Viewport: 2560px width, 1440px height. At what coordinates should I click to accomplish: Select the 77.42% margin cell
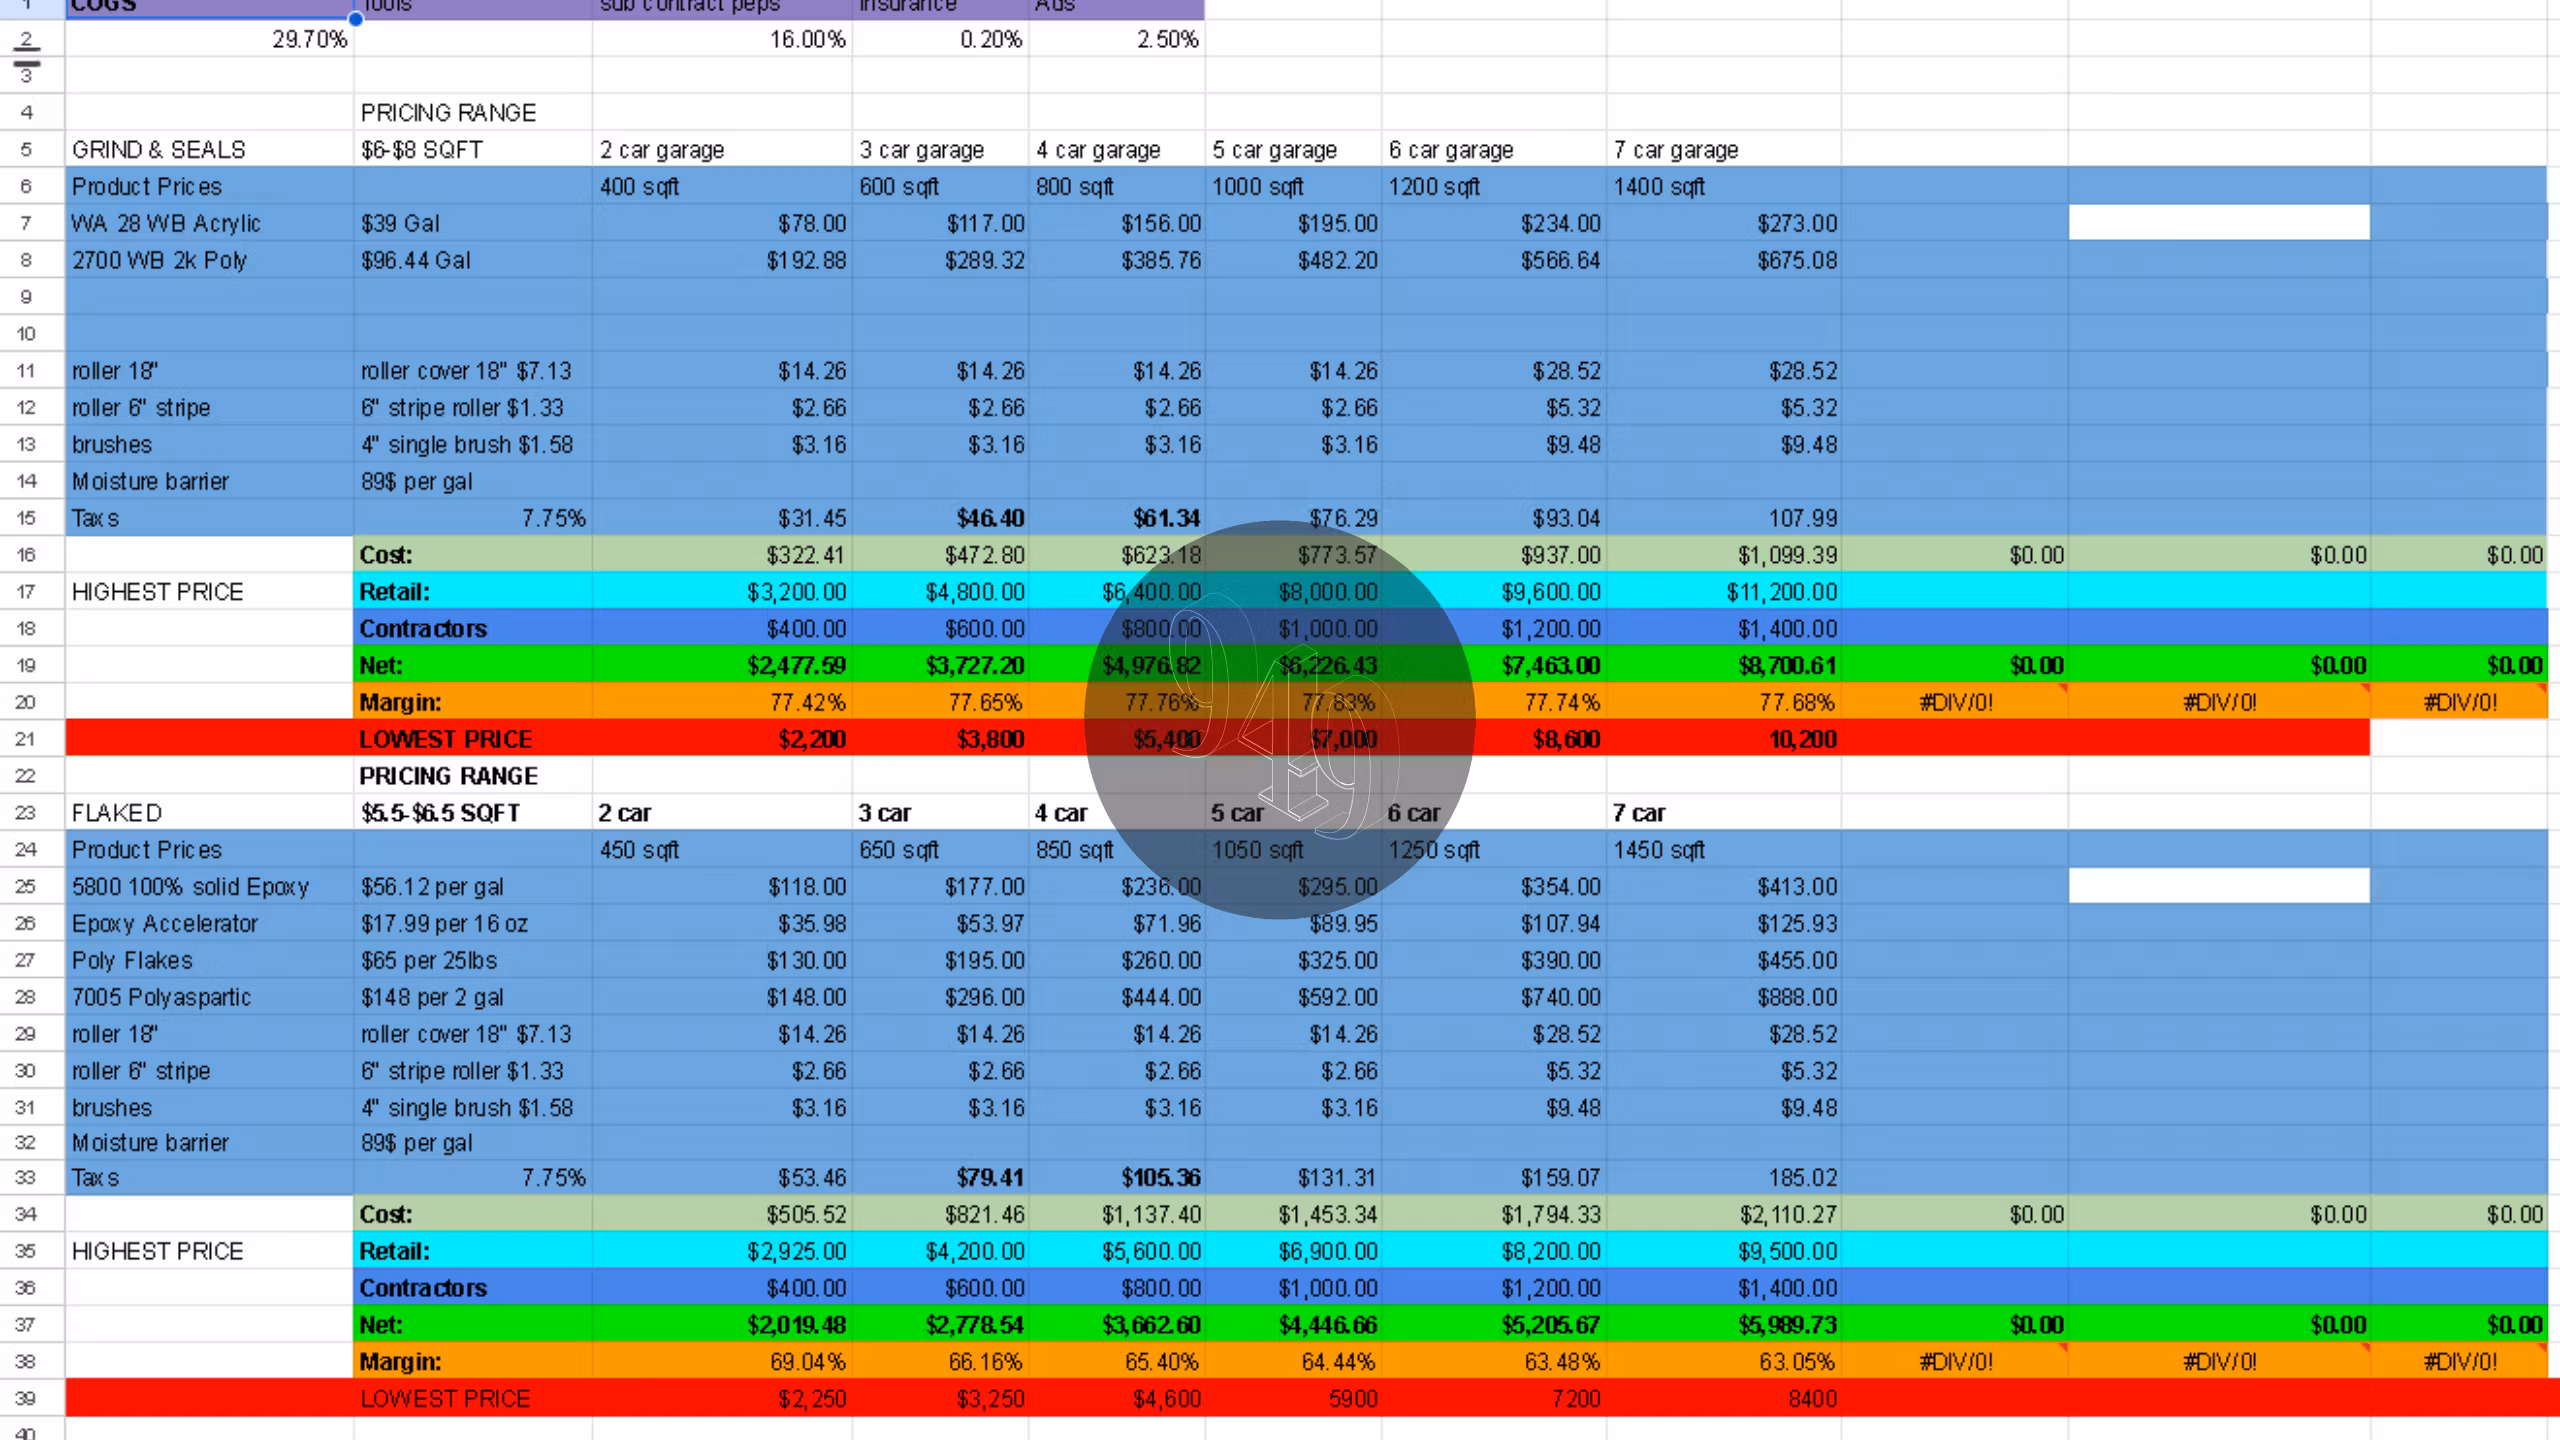click(x=722, y=703)
